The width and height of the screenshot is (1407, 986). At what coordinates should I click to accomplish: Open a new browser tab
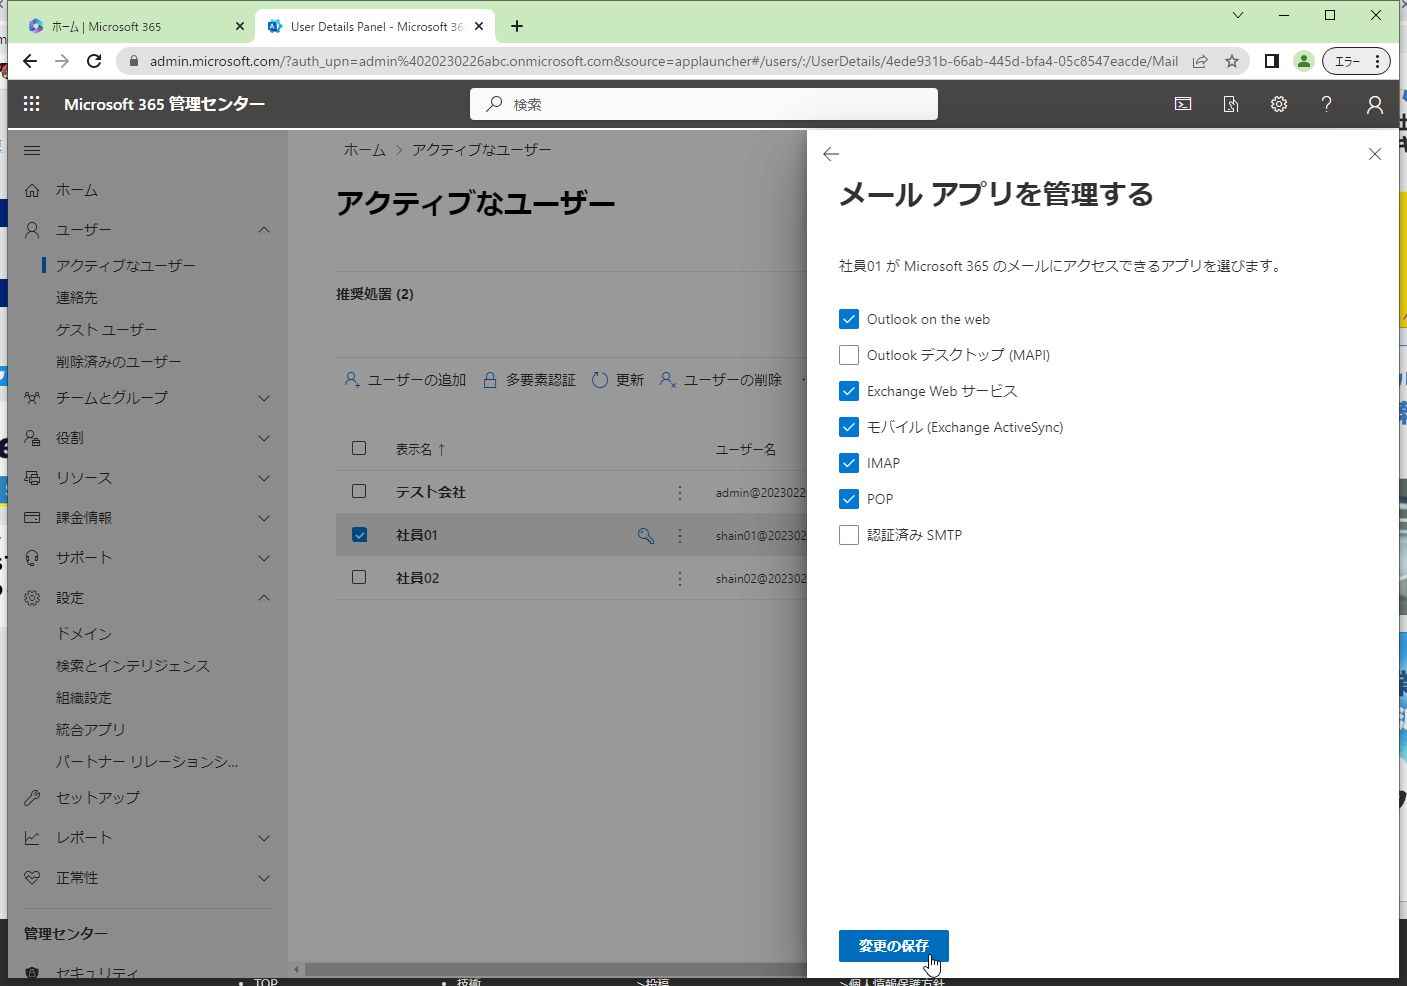point(517,26)
